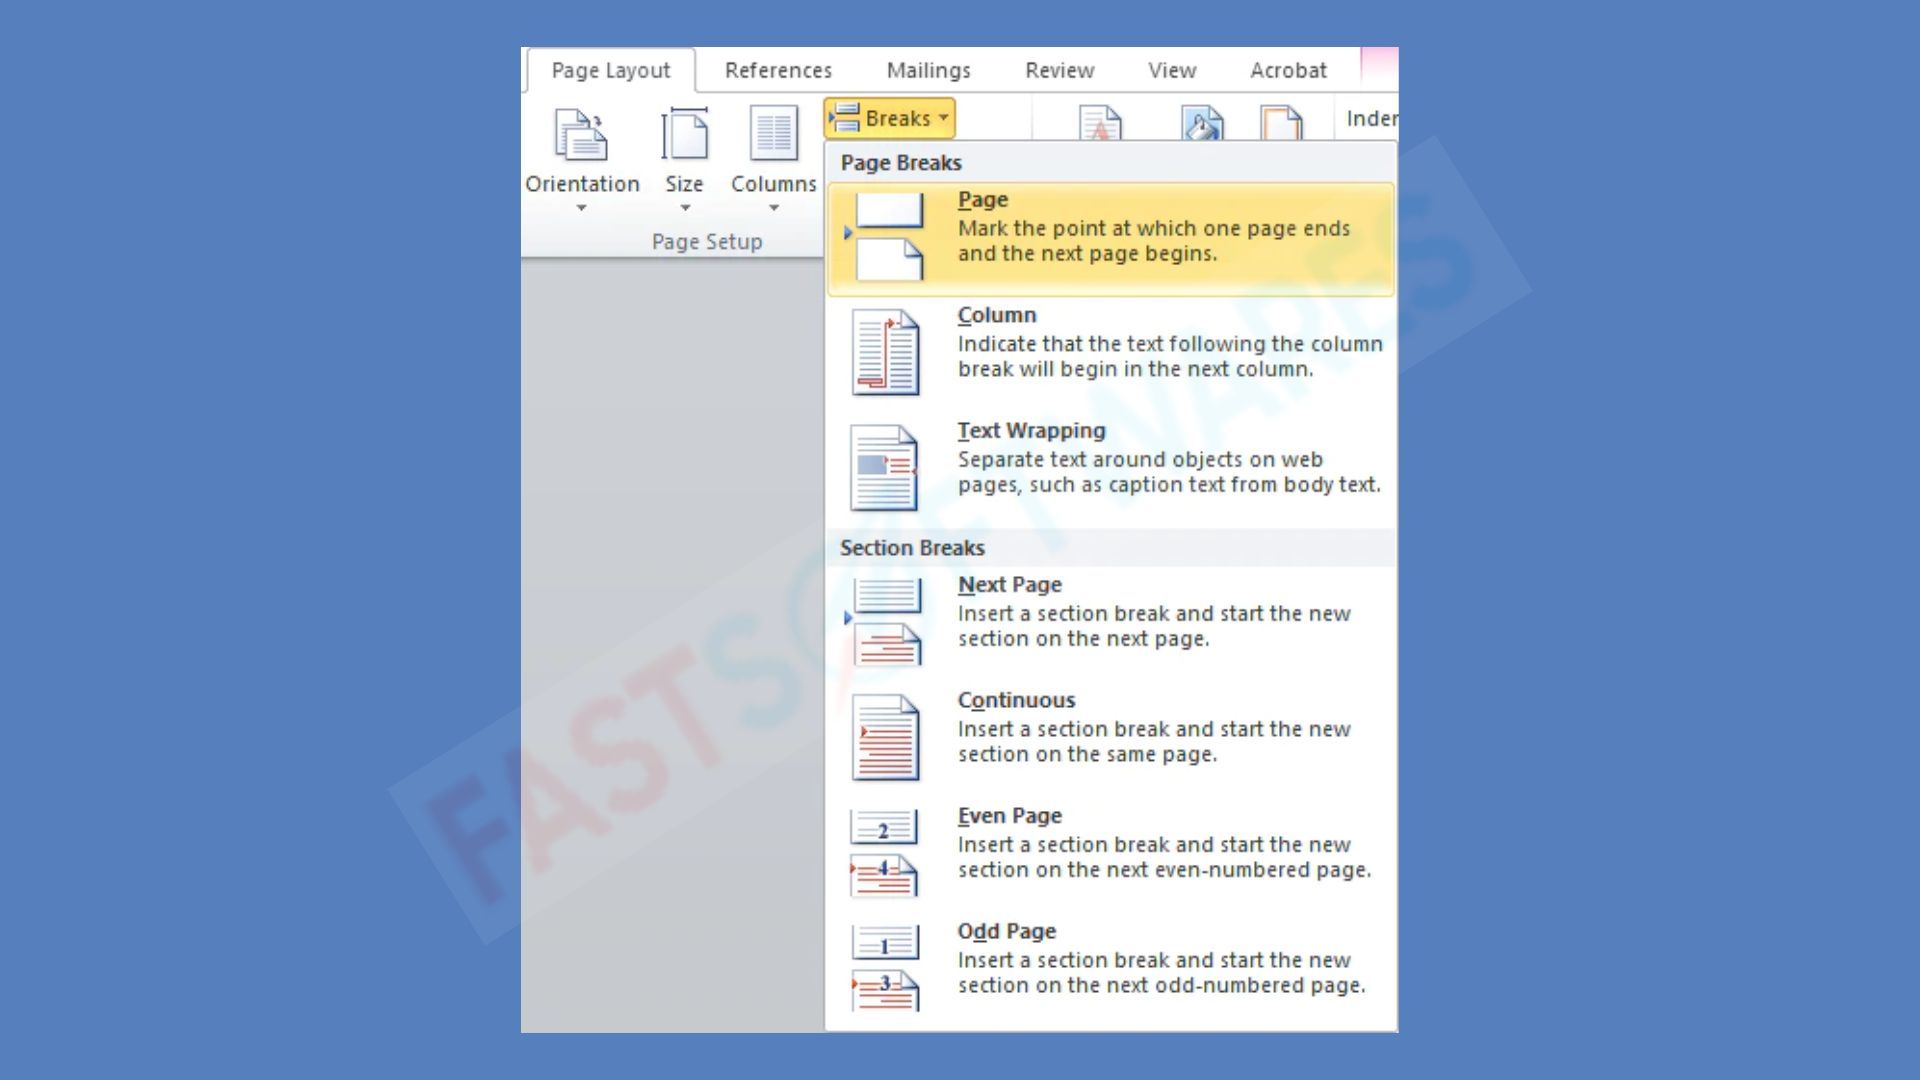1920x1080 pixels.
Task: Click the Breaks icon in the ribbon
Action: 845,118
